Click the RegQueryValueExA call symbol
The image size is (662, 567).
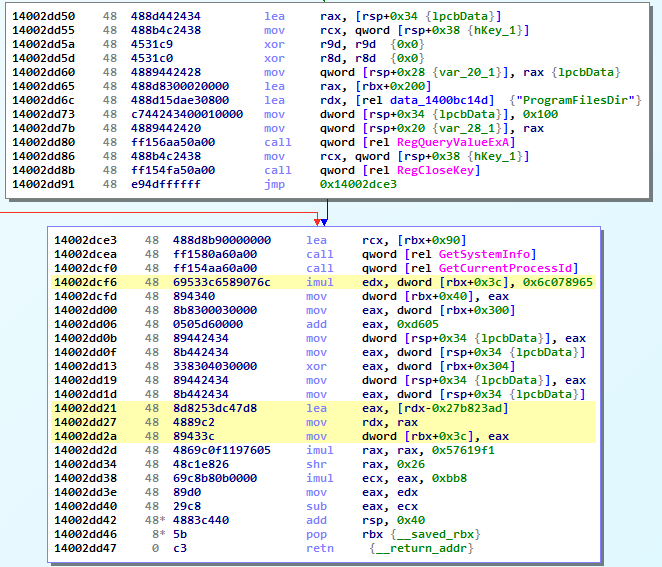coord(453,142)
